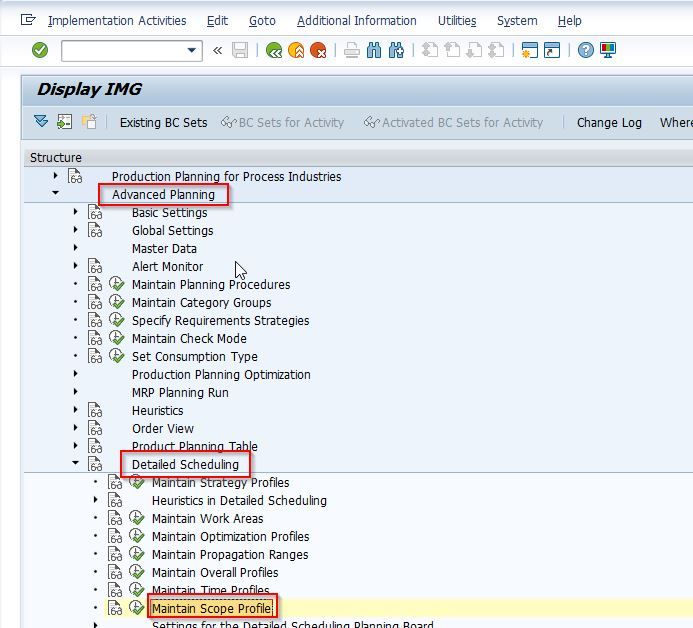Select the Maintain Strategy Profiles entry
Viewport: 693px width, 628px height.
[221, 482]
